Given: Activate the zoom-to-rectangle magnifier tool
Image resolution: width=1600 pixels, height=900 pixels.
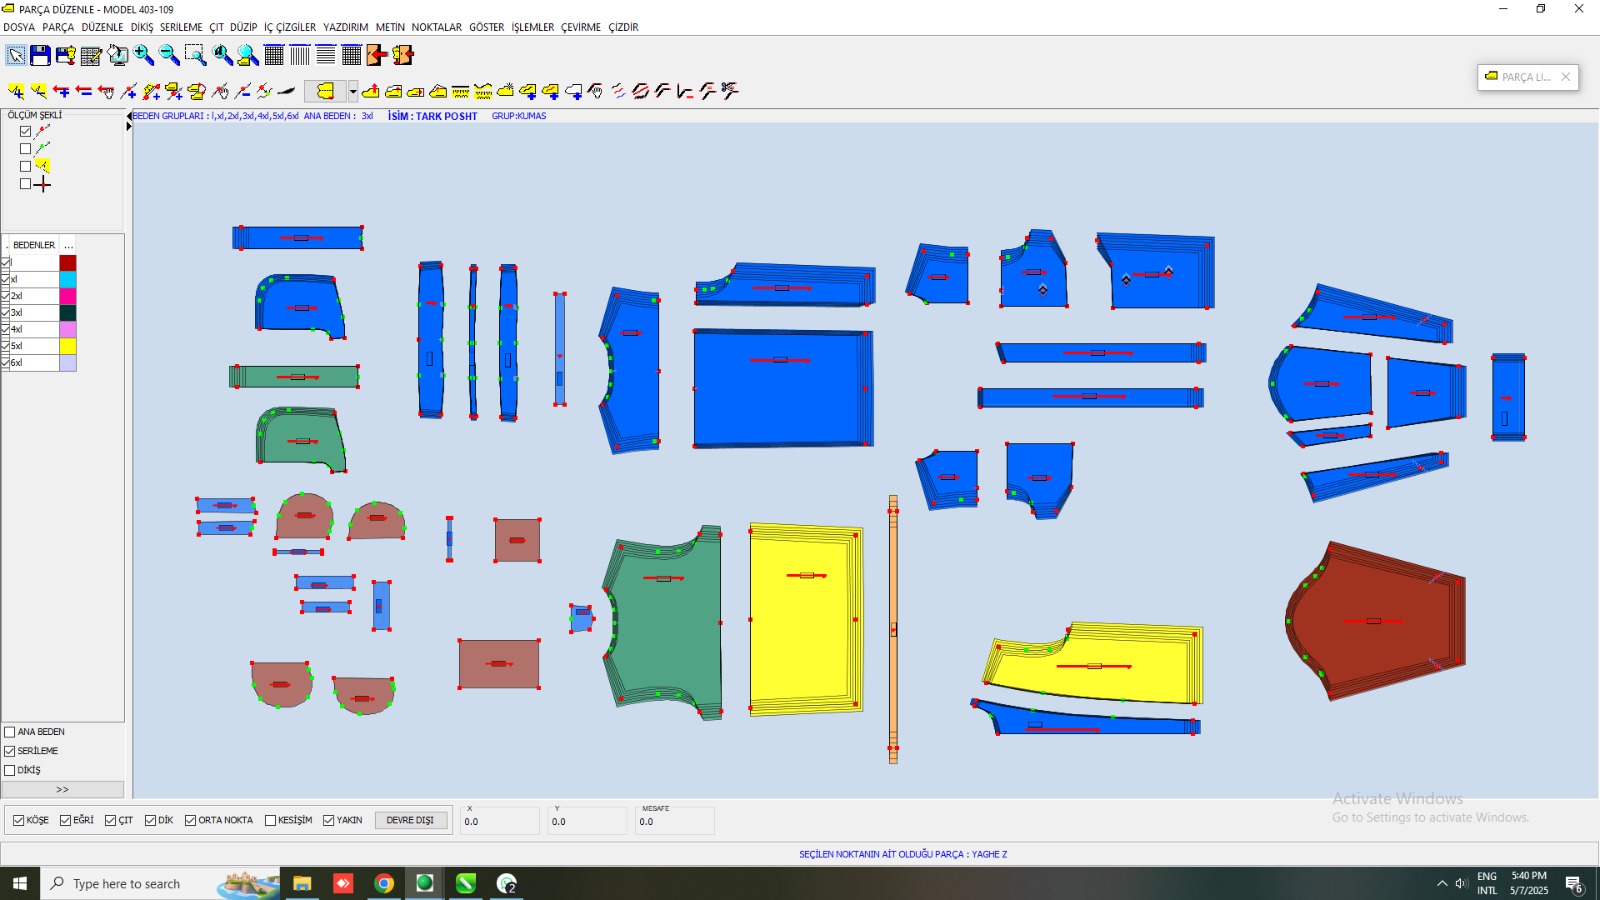Looking at the screenshot, I should point(196,56).
